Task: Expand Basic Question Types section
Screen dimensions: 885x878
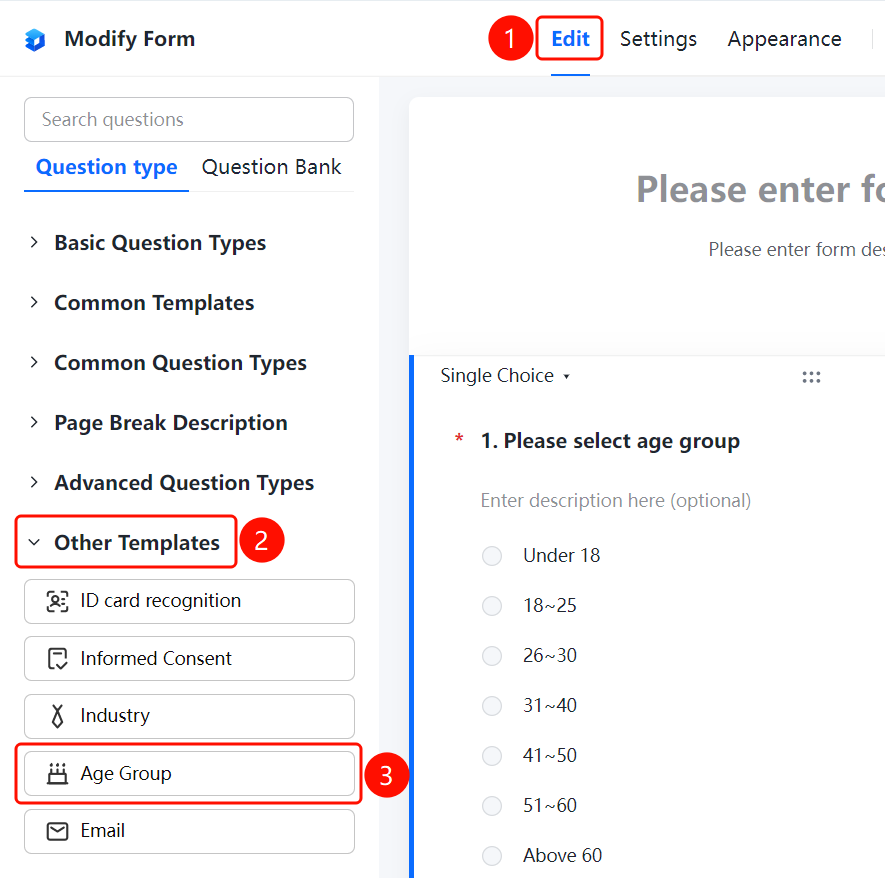Action: 160,243
